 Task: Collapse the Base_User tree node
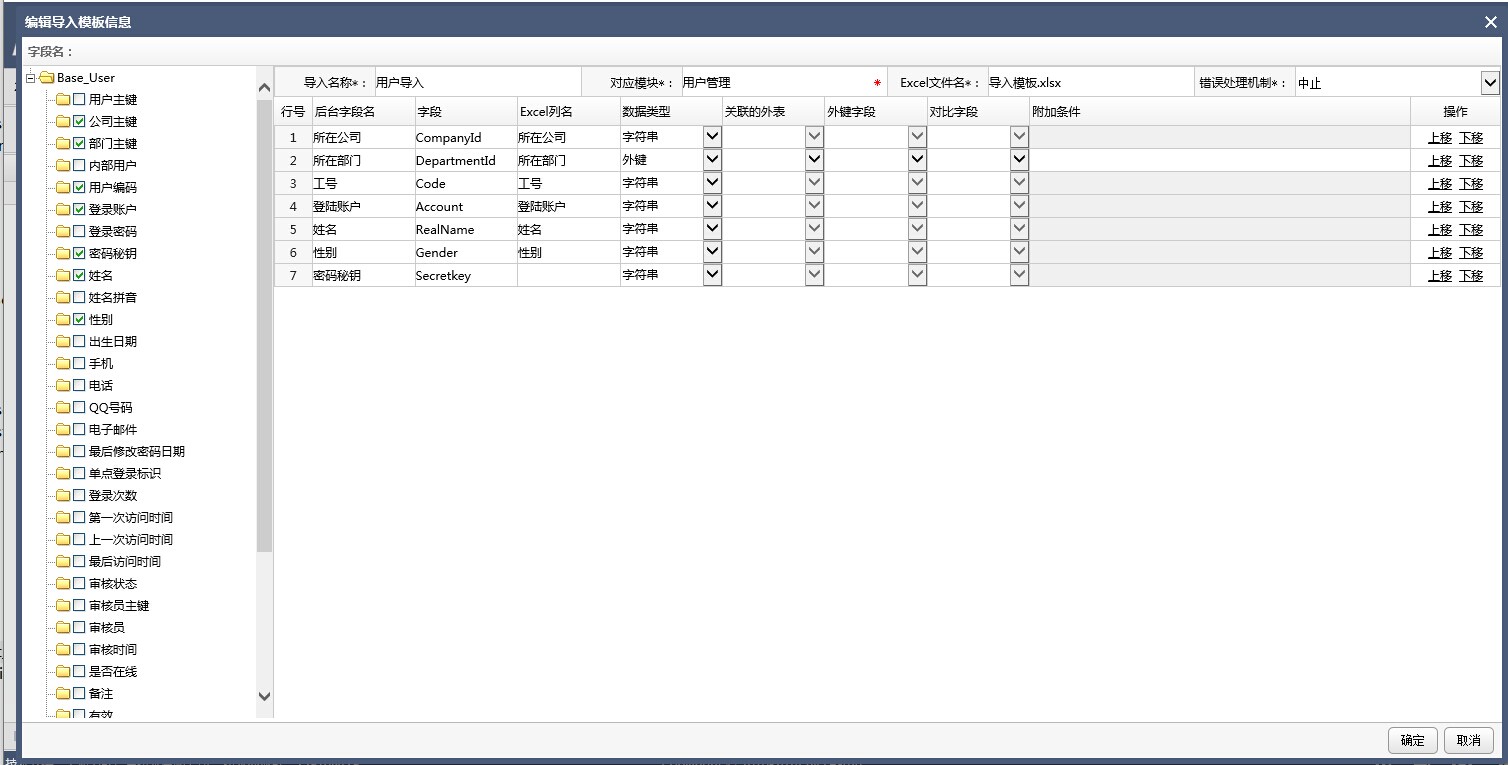pyautogui.click(x=31, y=77)
